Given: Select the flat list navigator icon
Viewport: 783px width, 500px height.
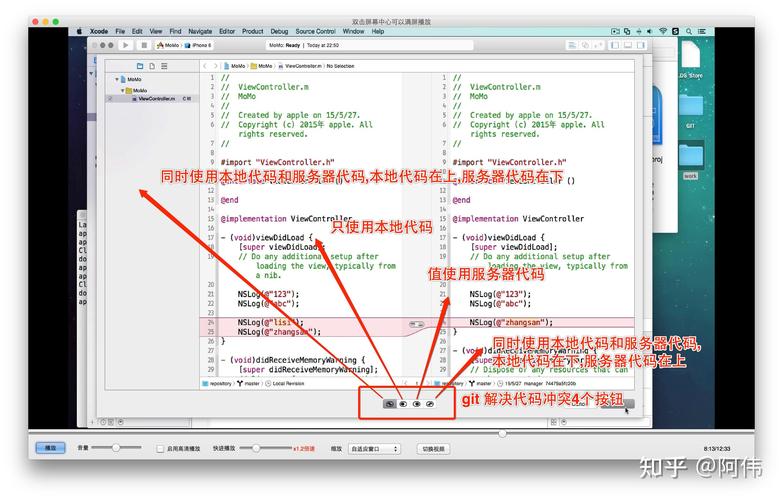Looking at the screenshot, I should 164,66.
